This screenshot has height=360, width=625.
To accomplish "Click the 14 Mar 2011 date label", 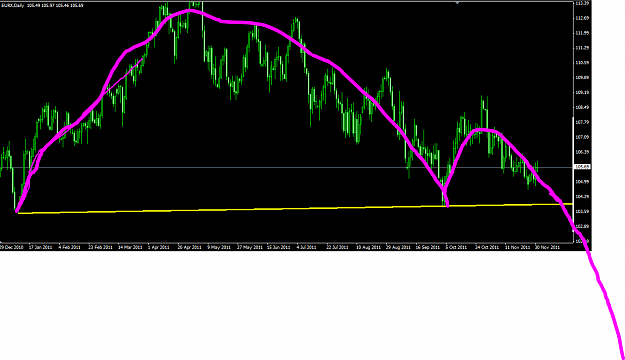I will tap(130, 247).
